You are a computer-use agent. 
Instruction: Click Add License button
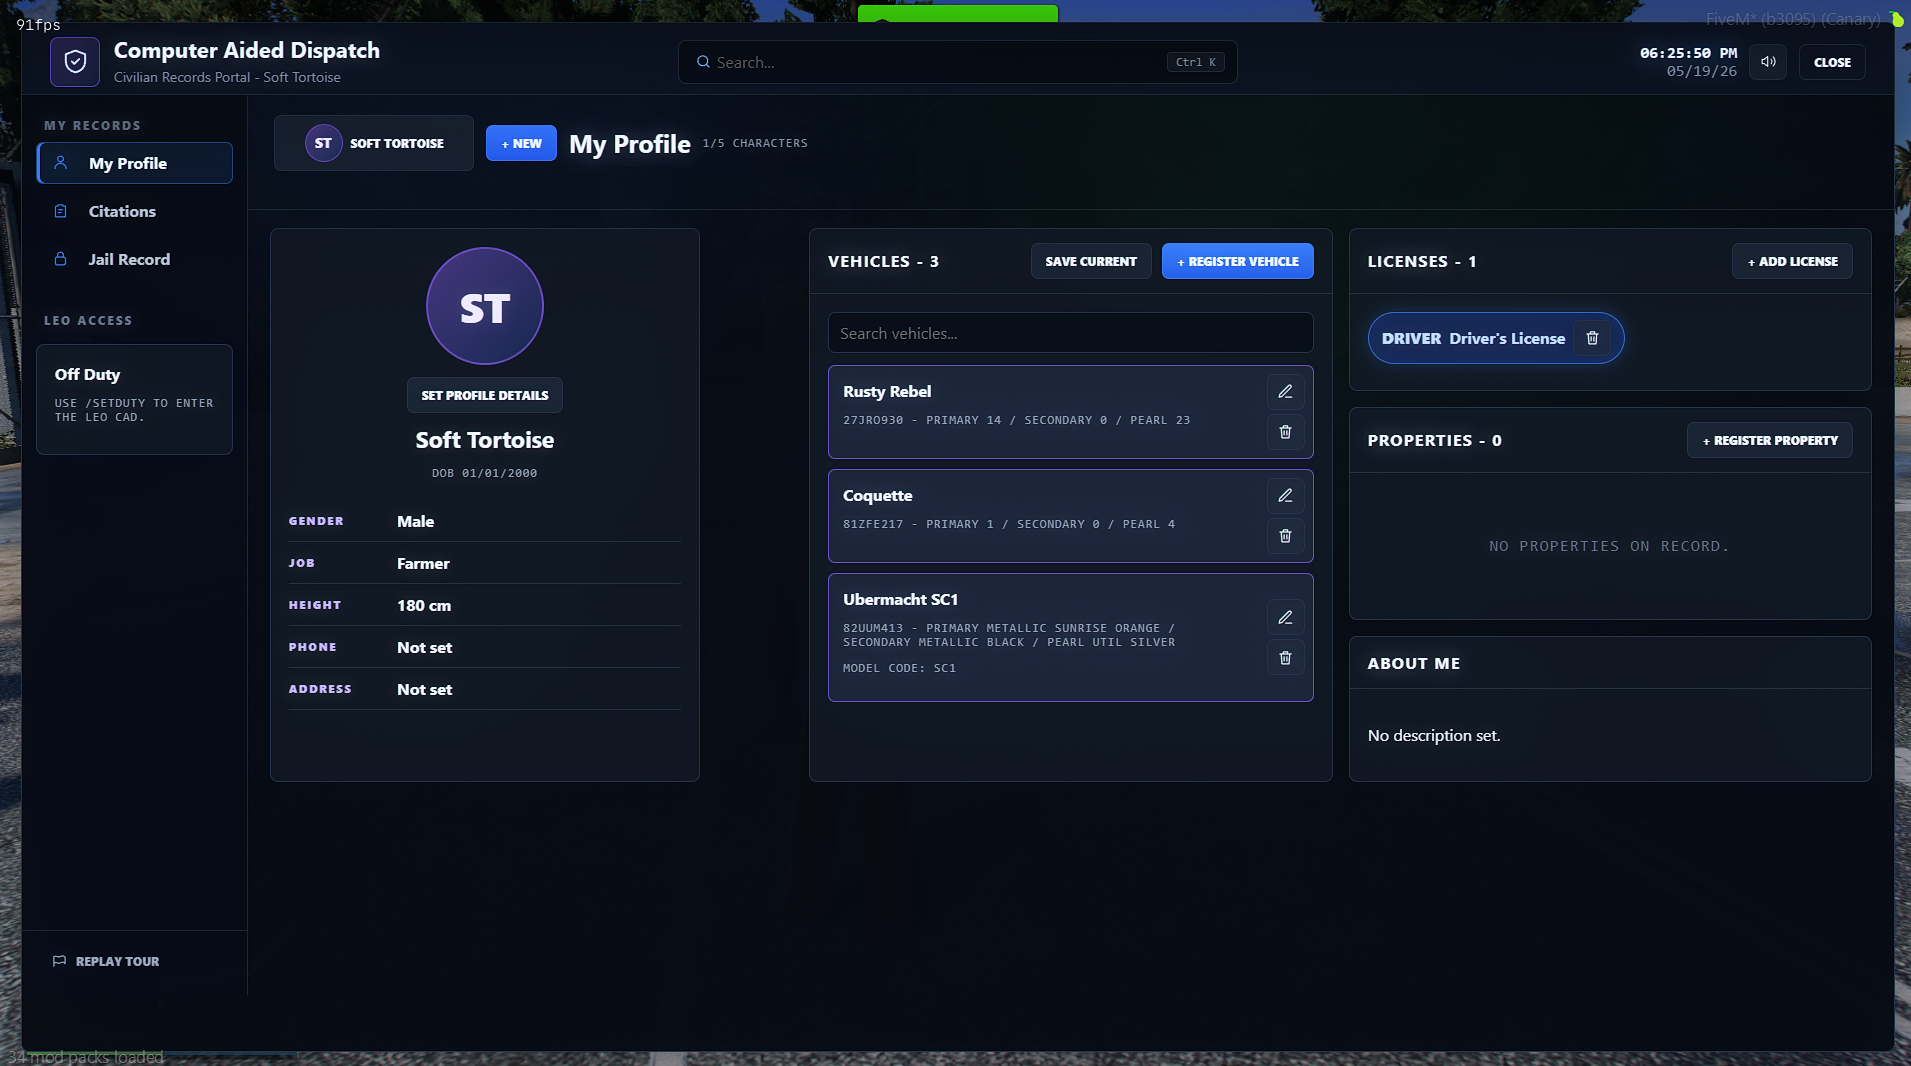pos(1792,261)
